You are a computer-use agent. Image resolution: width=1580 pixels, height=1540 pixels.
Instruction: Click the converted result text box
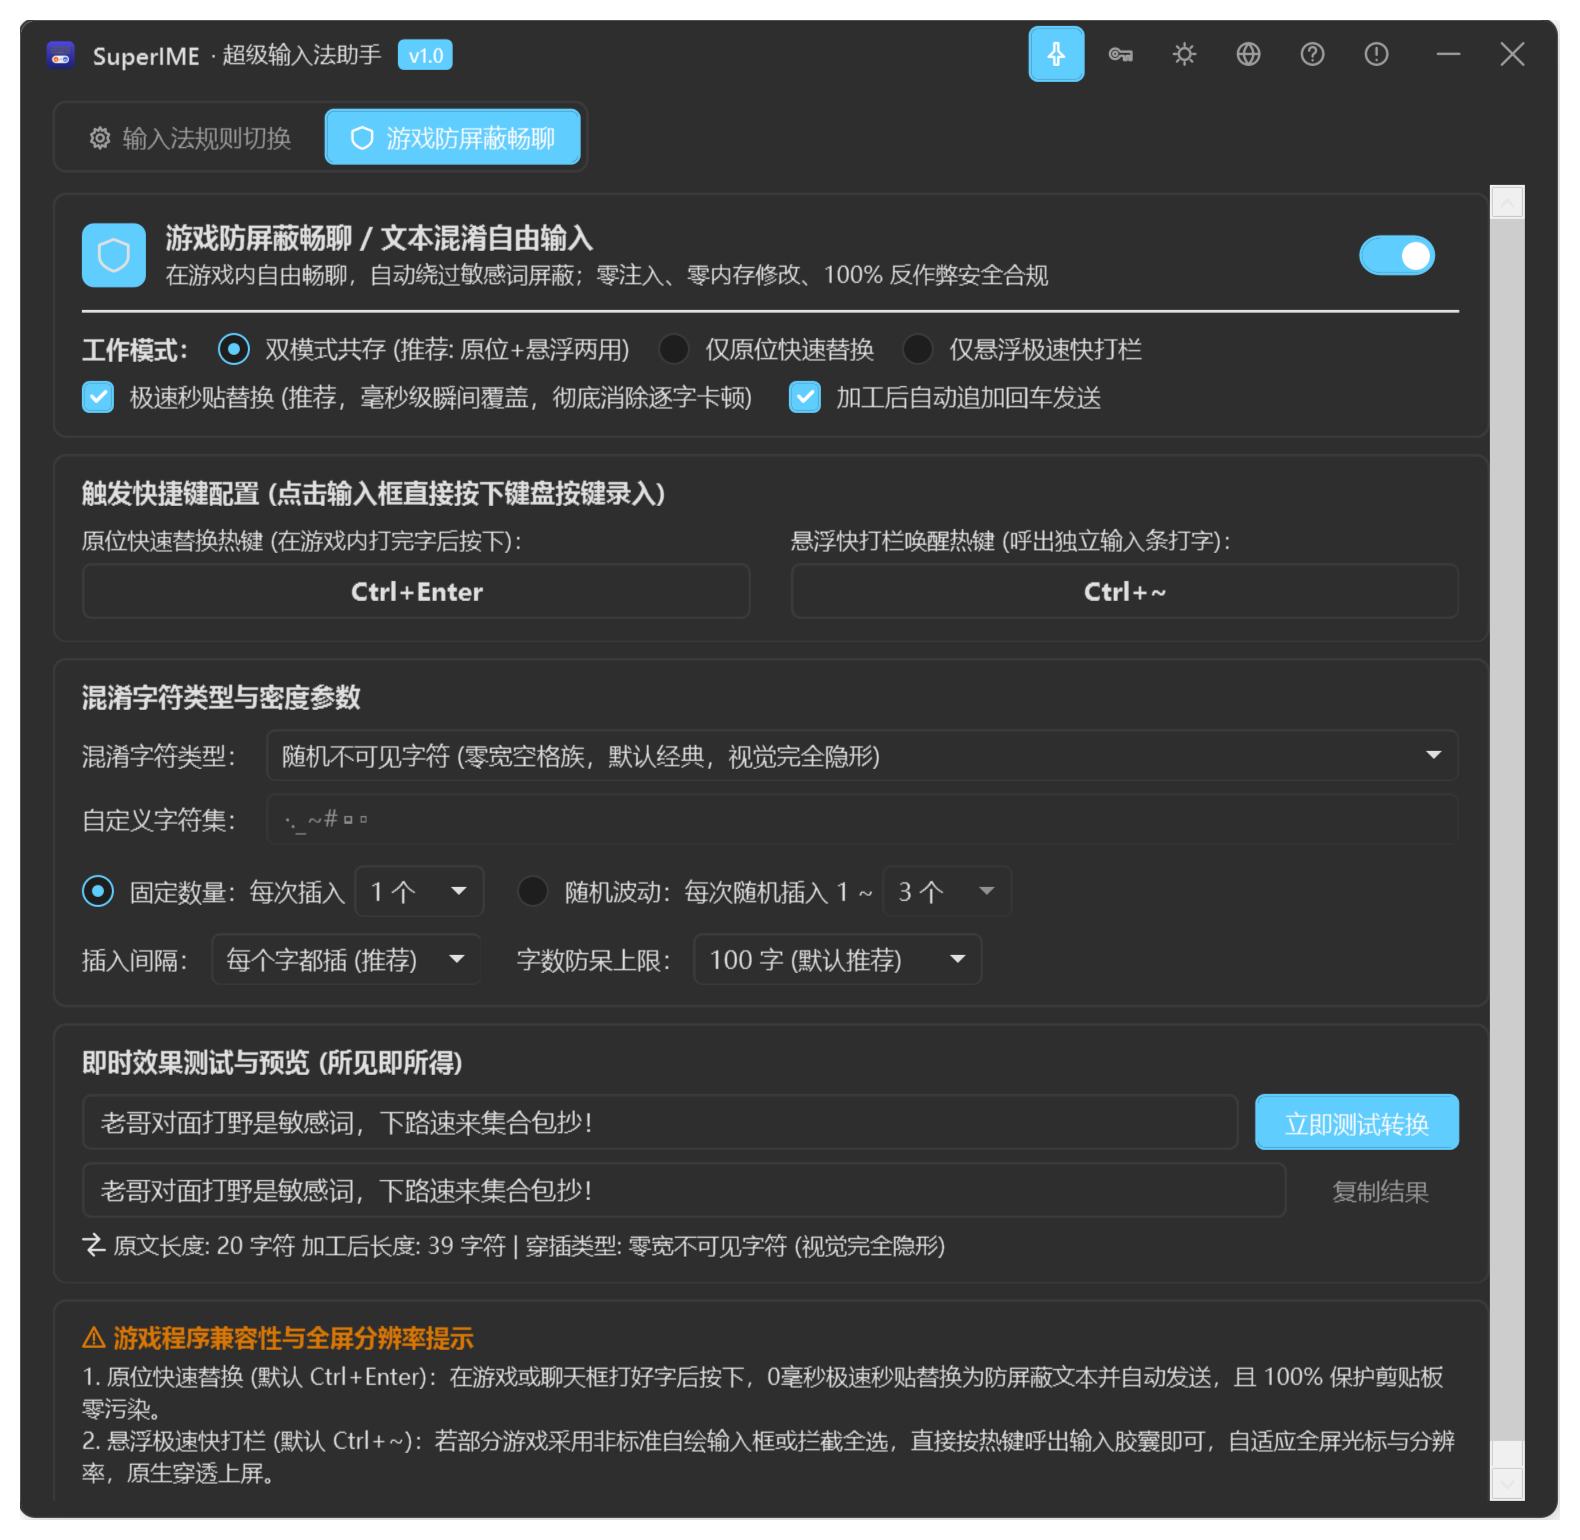pyautogui.click(x=684, y=1190)
